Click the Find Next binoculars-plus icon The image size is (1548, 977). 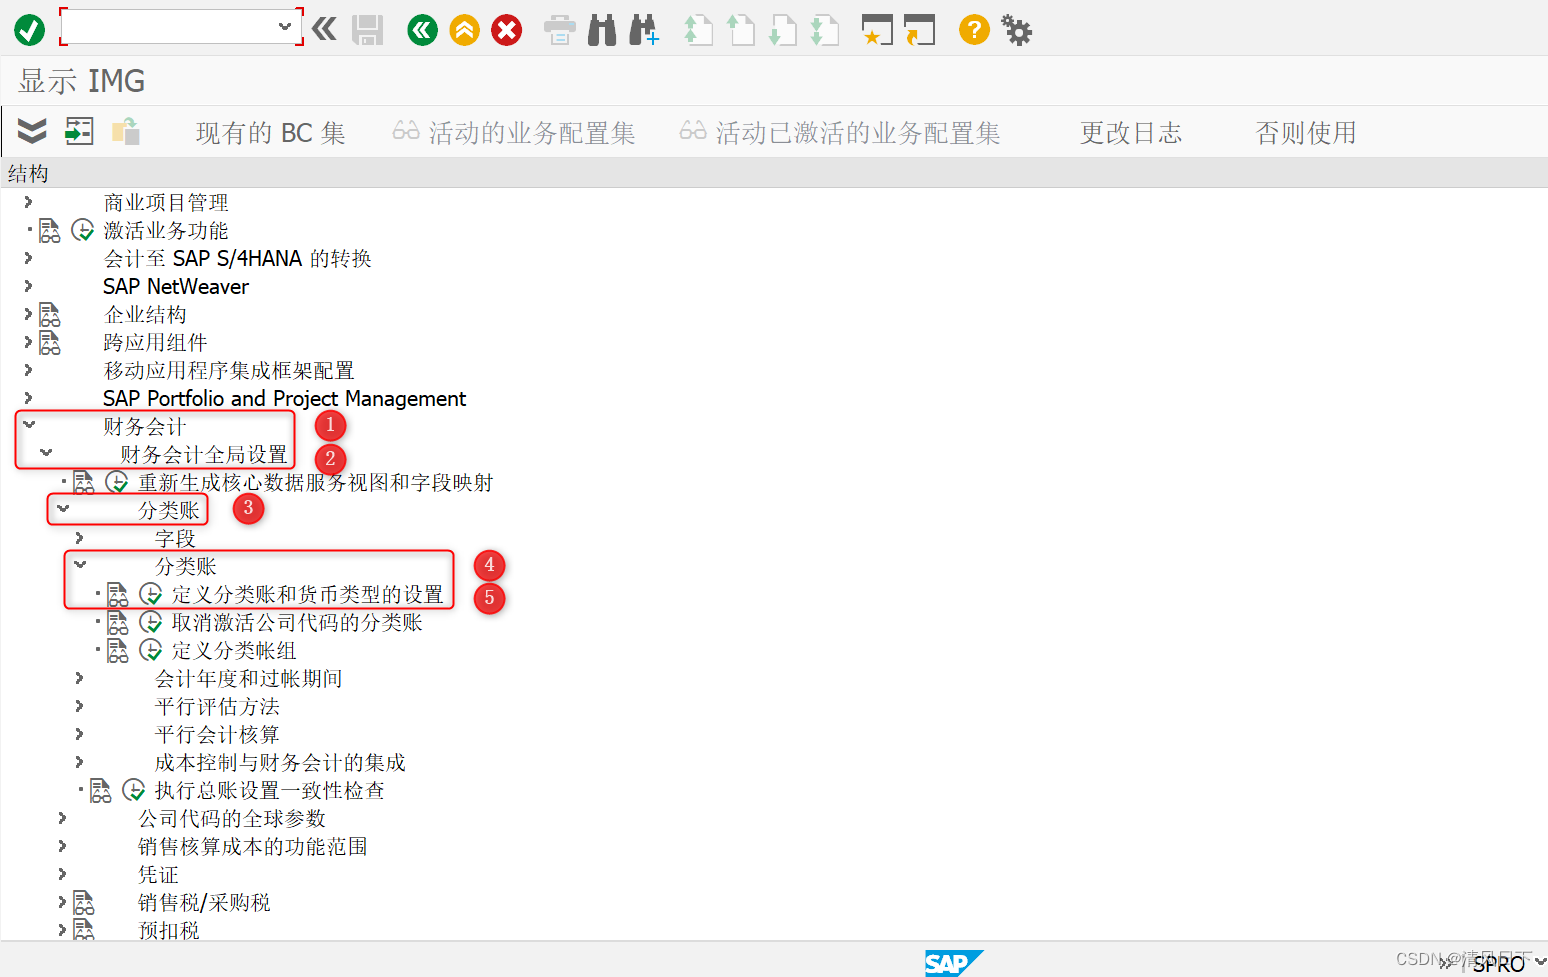[x=644, y=30]
